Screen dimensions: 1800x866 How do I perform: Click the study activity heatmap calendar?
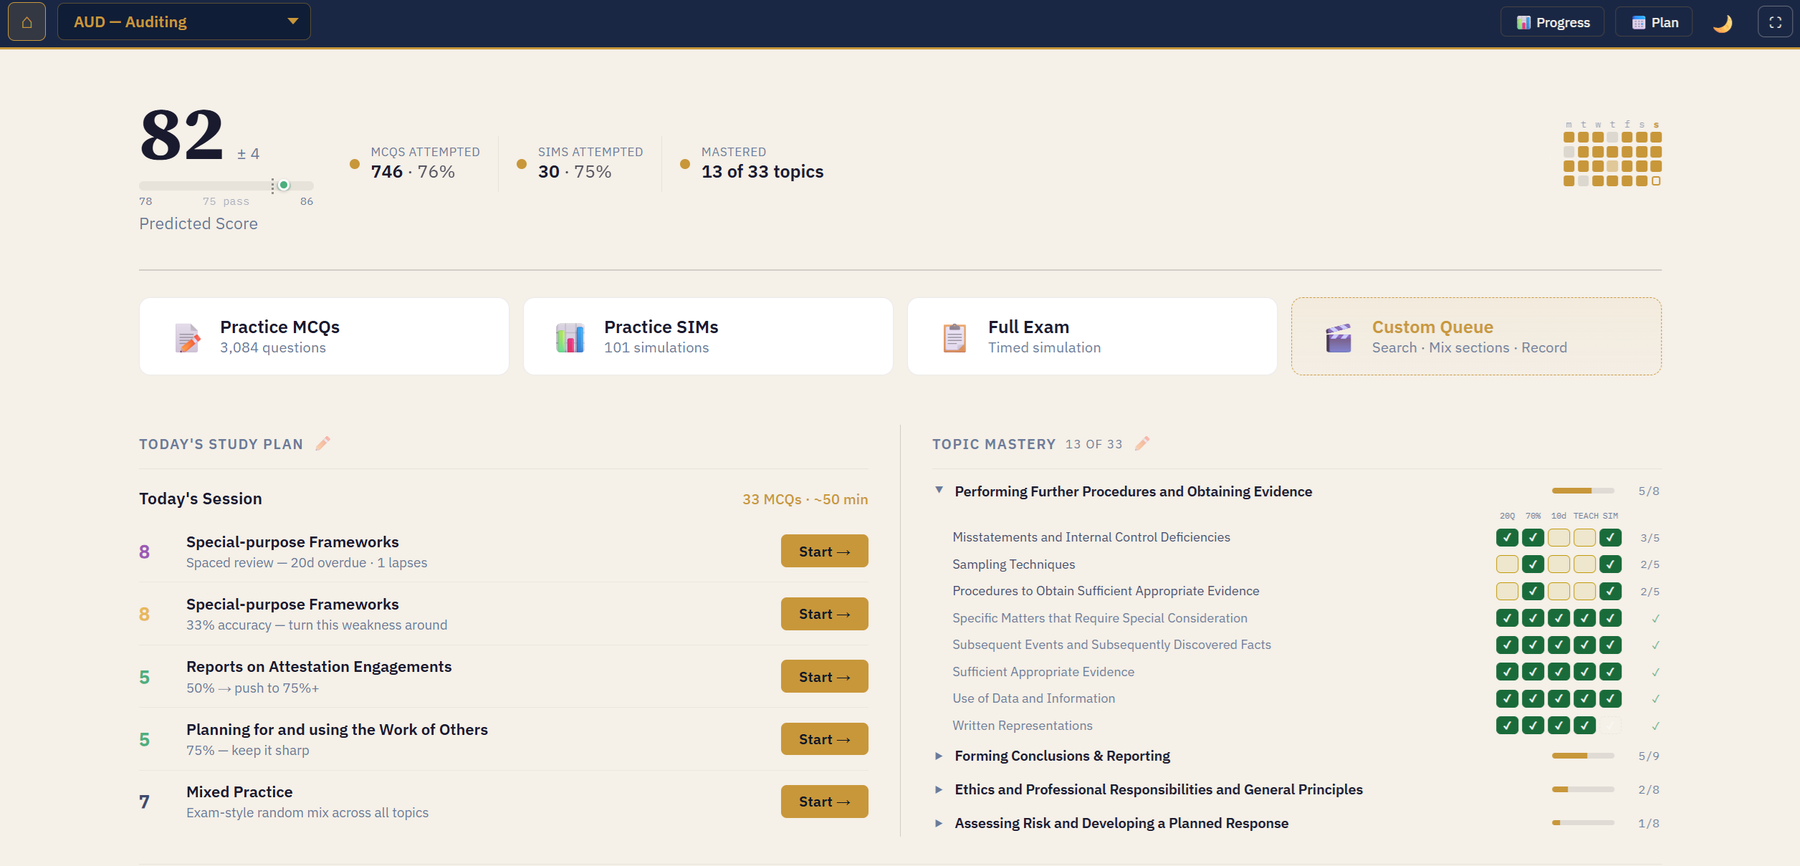click(1612, 153)
